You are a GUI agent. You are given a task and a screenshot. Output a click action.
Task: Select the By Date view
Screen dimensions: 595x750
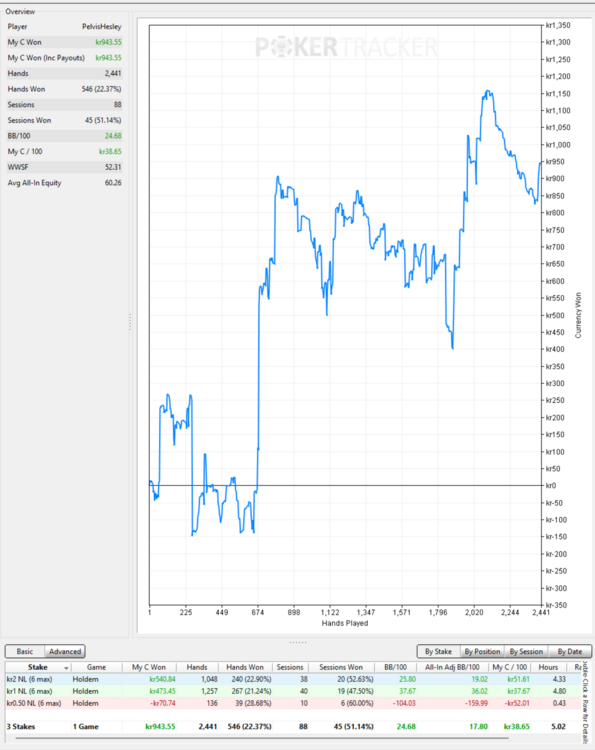(570, 651)
